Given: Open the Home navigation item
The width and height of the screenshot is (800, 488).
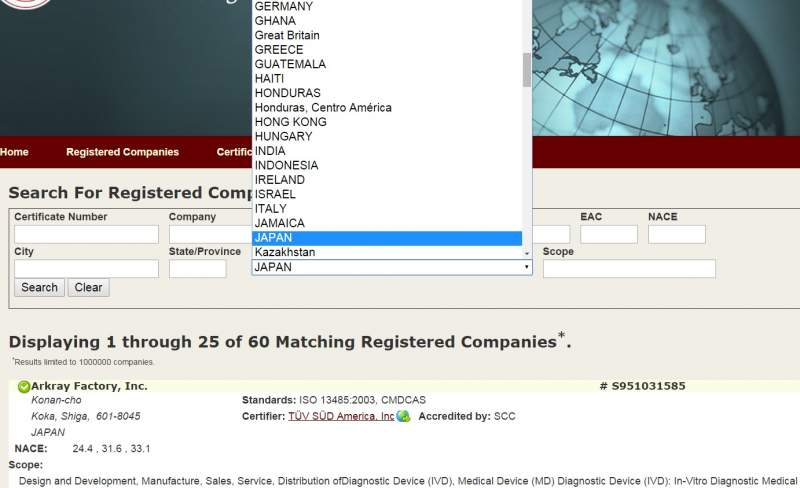Looking at the screenshot, I should tap(14, 152).
